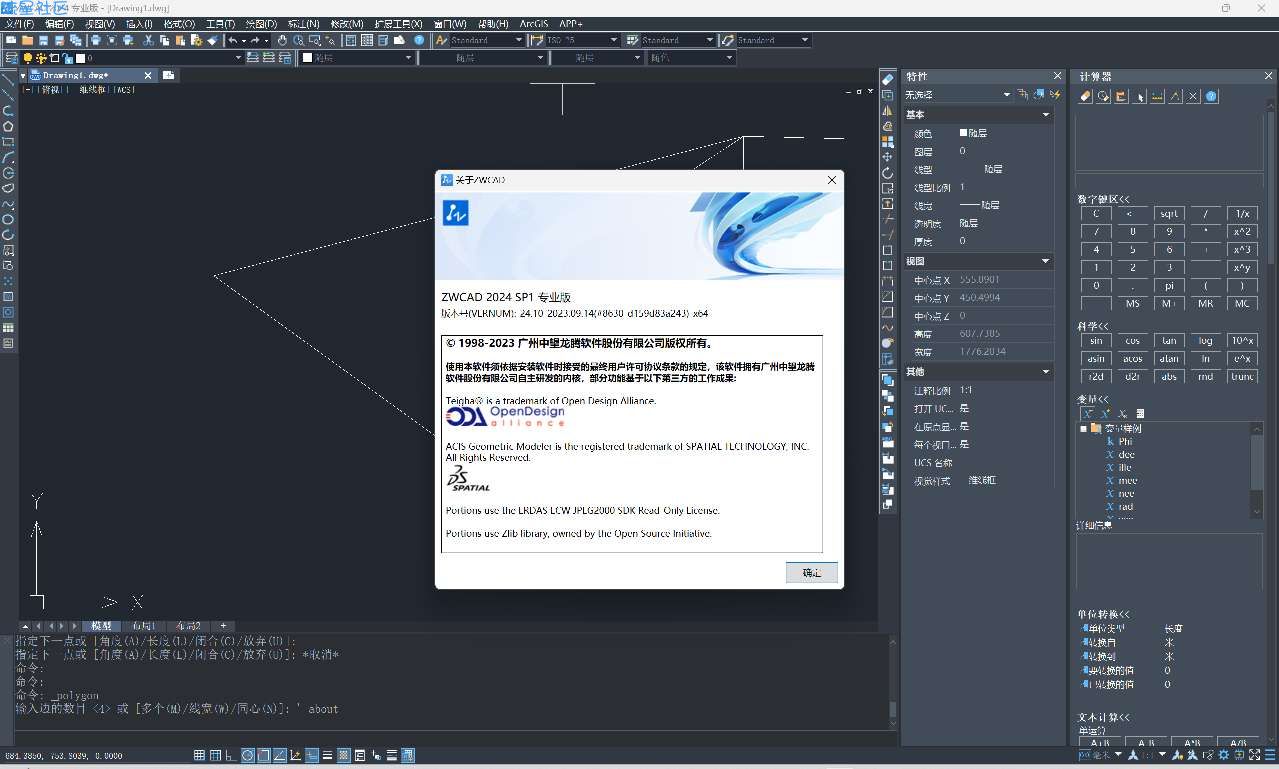
Task: Open the 格式(O) menu
Action: point(179,24)
